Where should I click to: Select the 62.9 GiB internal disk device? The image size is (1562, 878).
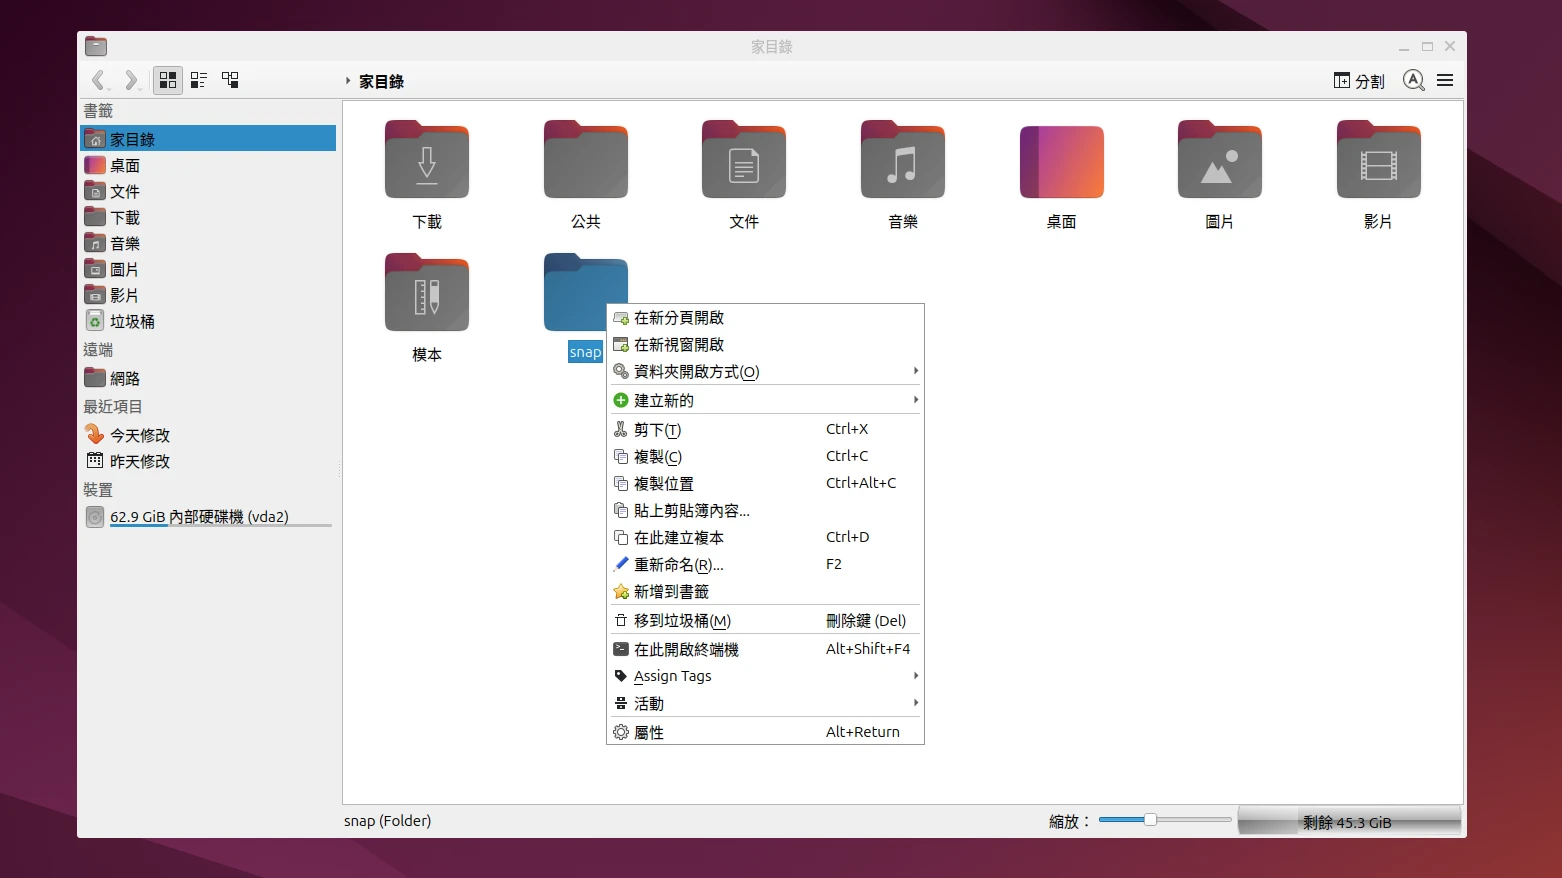click(x=199, y=516)
